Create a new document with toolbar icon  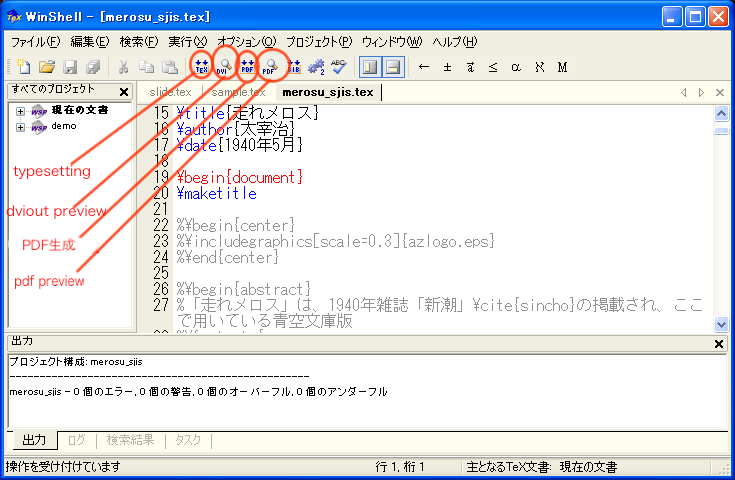pyautogui.click(x=23, y=67)
